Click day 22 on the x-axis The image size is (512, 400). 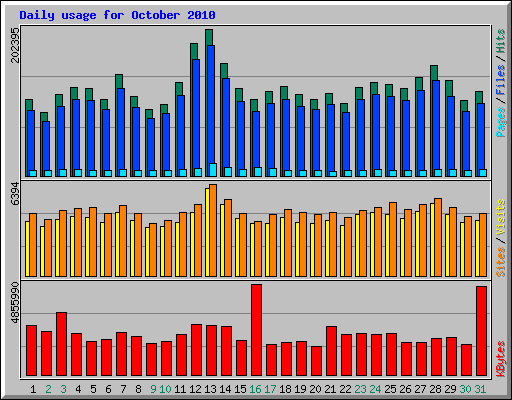(x=345, y=389)
